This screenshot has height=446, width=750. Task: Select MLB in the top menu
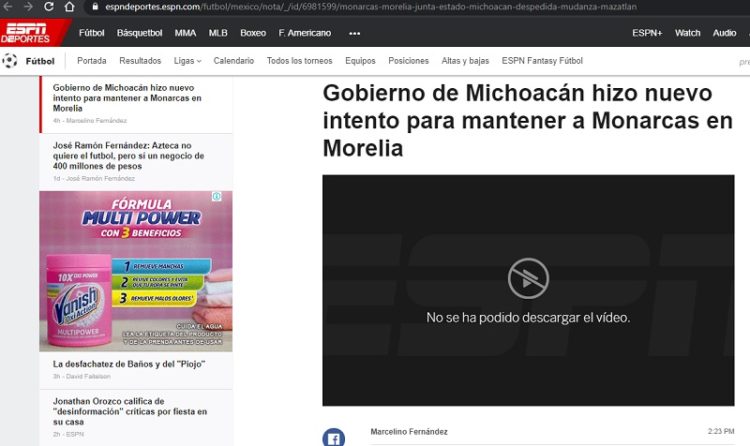point(218,33)
